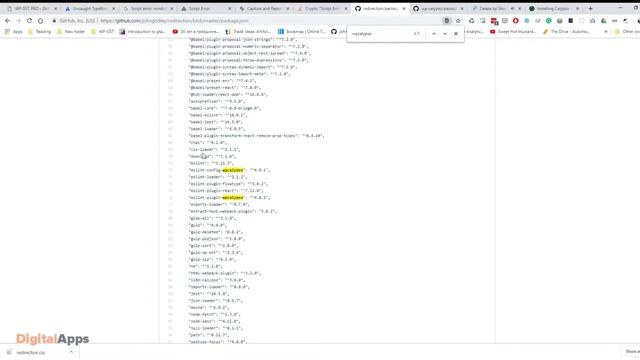This screenshot has height=360, width=640.
Task: Click the camera extension icon
Action: [x=592, y=21]
